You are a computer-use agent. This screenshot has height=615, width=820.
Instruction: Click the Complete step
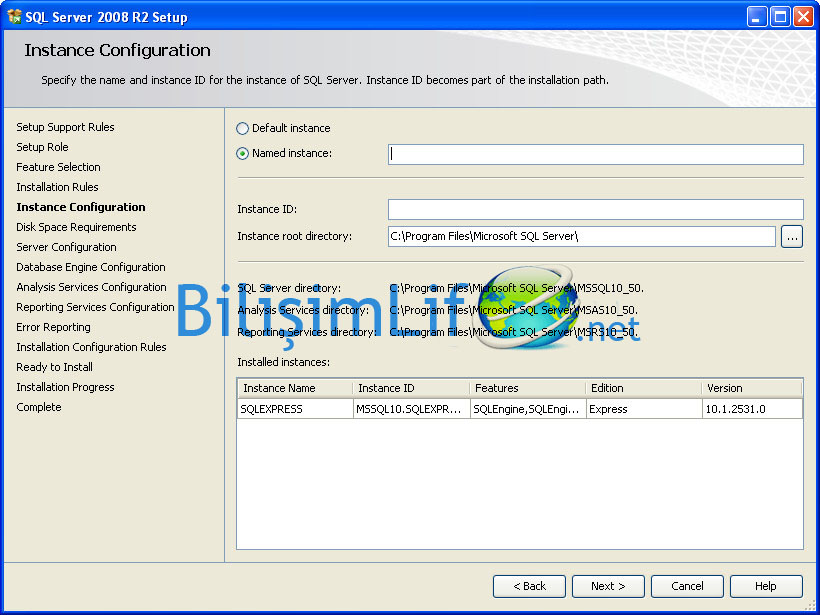(x=39, y=407)
